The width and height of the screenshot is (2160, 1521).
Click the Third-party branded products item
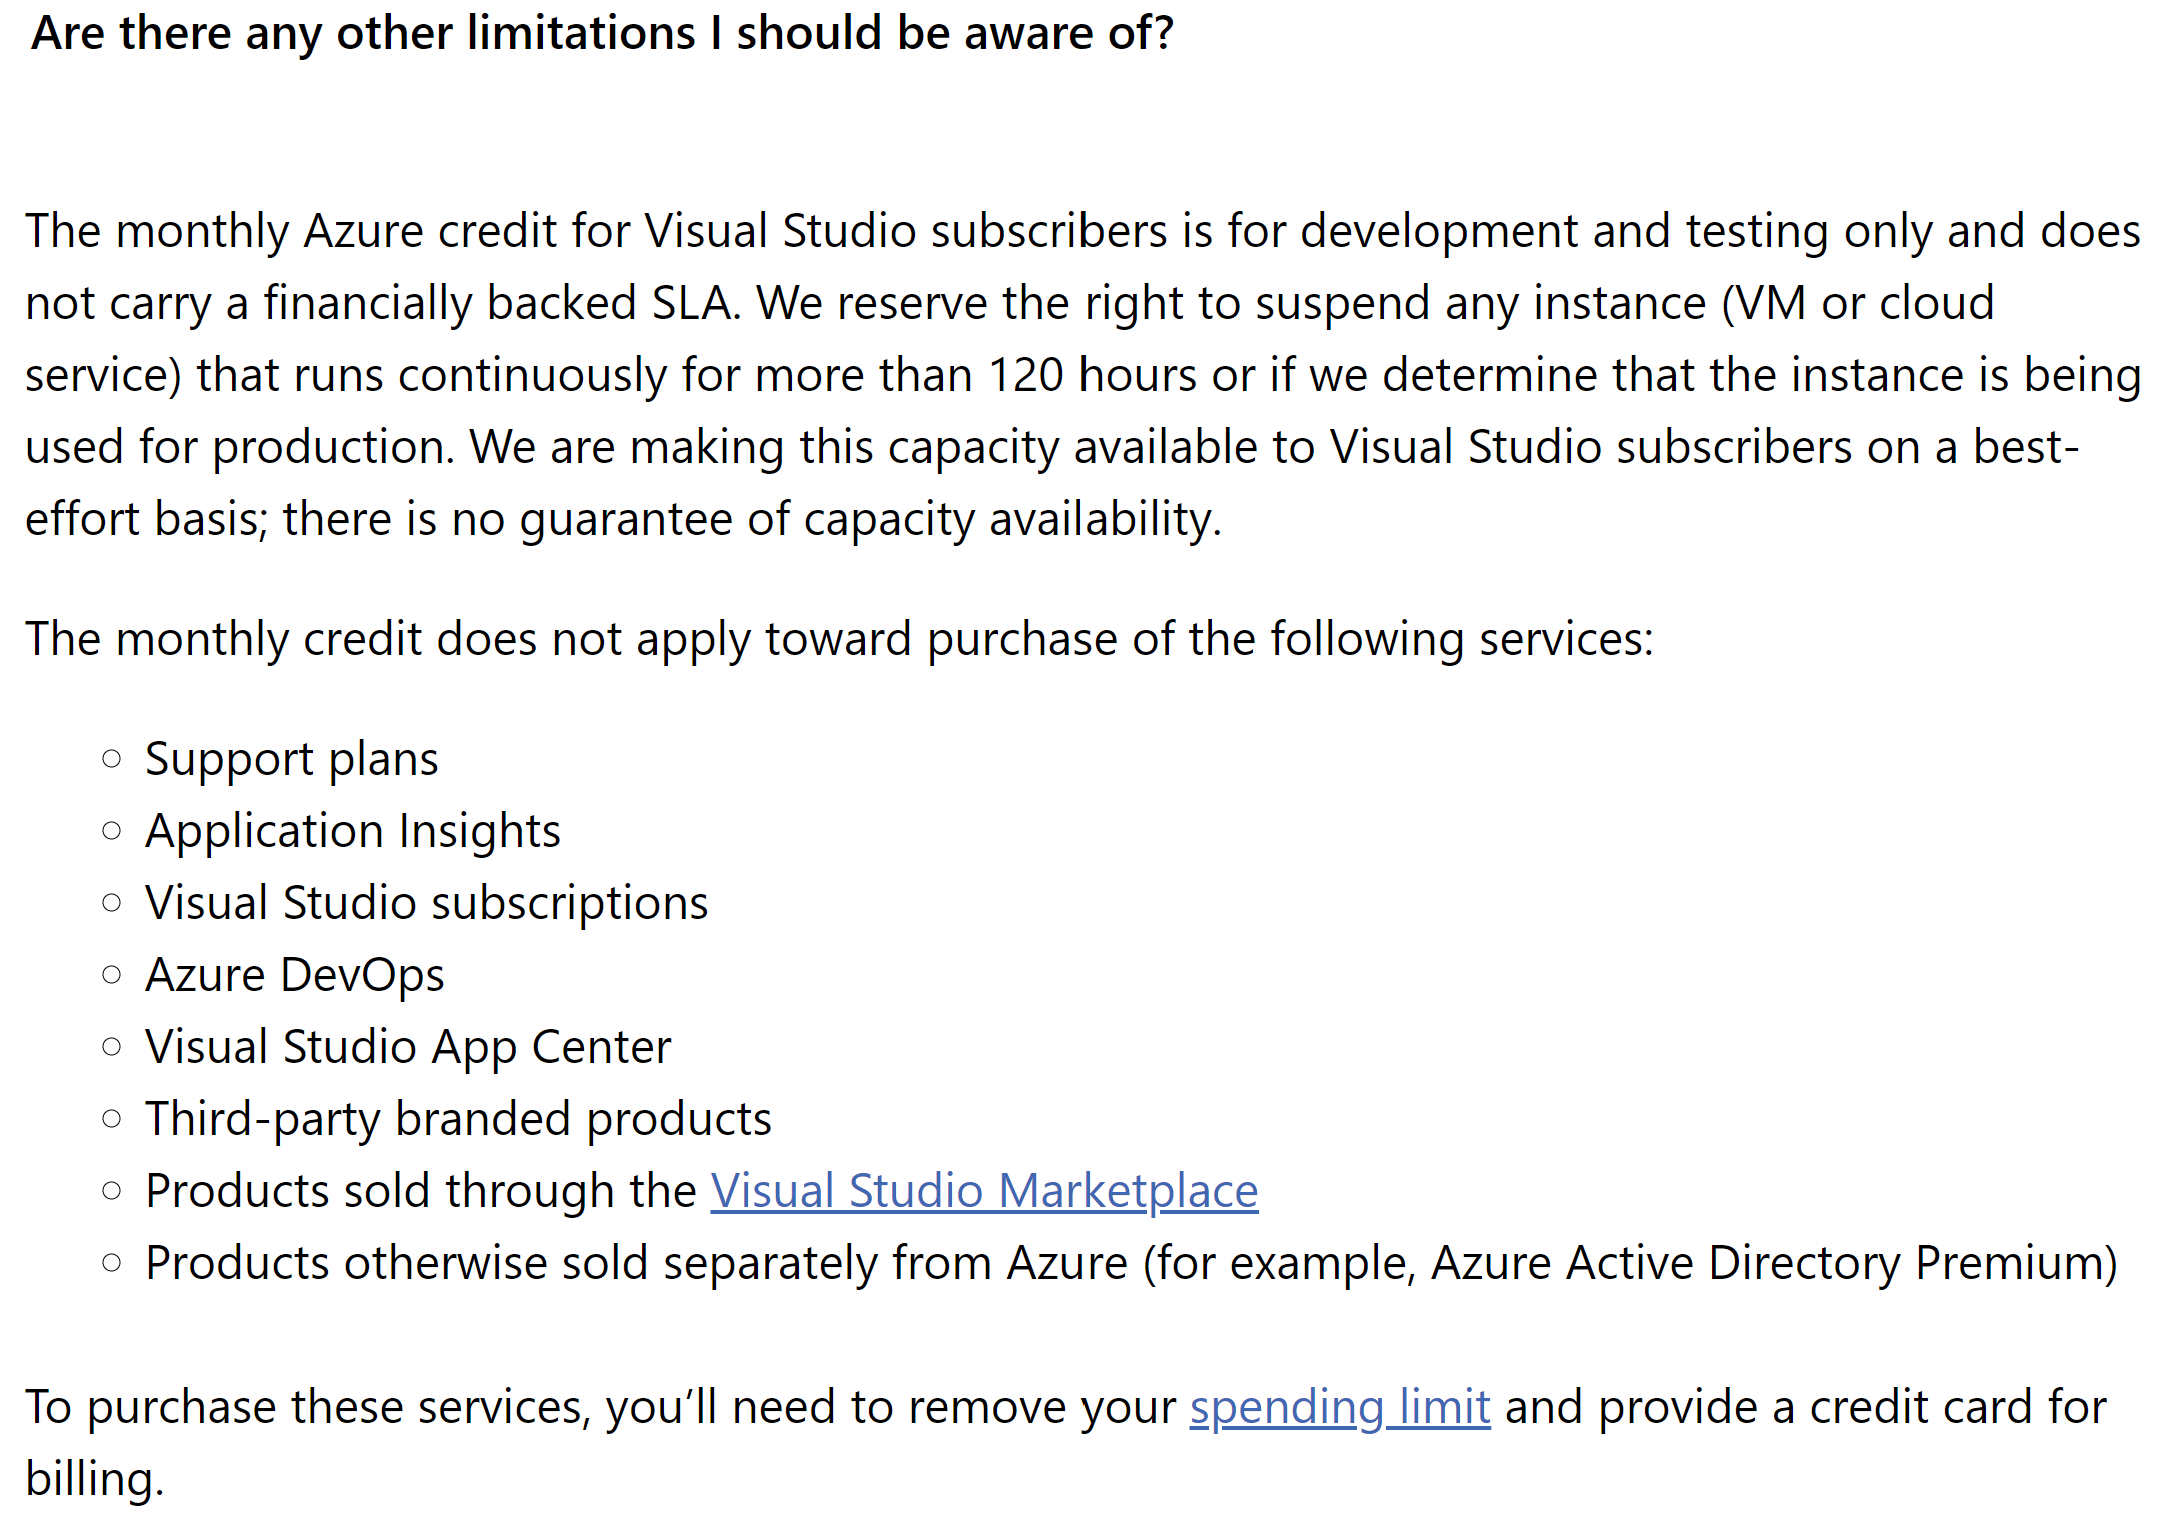[x=459, y=1119]
